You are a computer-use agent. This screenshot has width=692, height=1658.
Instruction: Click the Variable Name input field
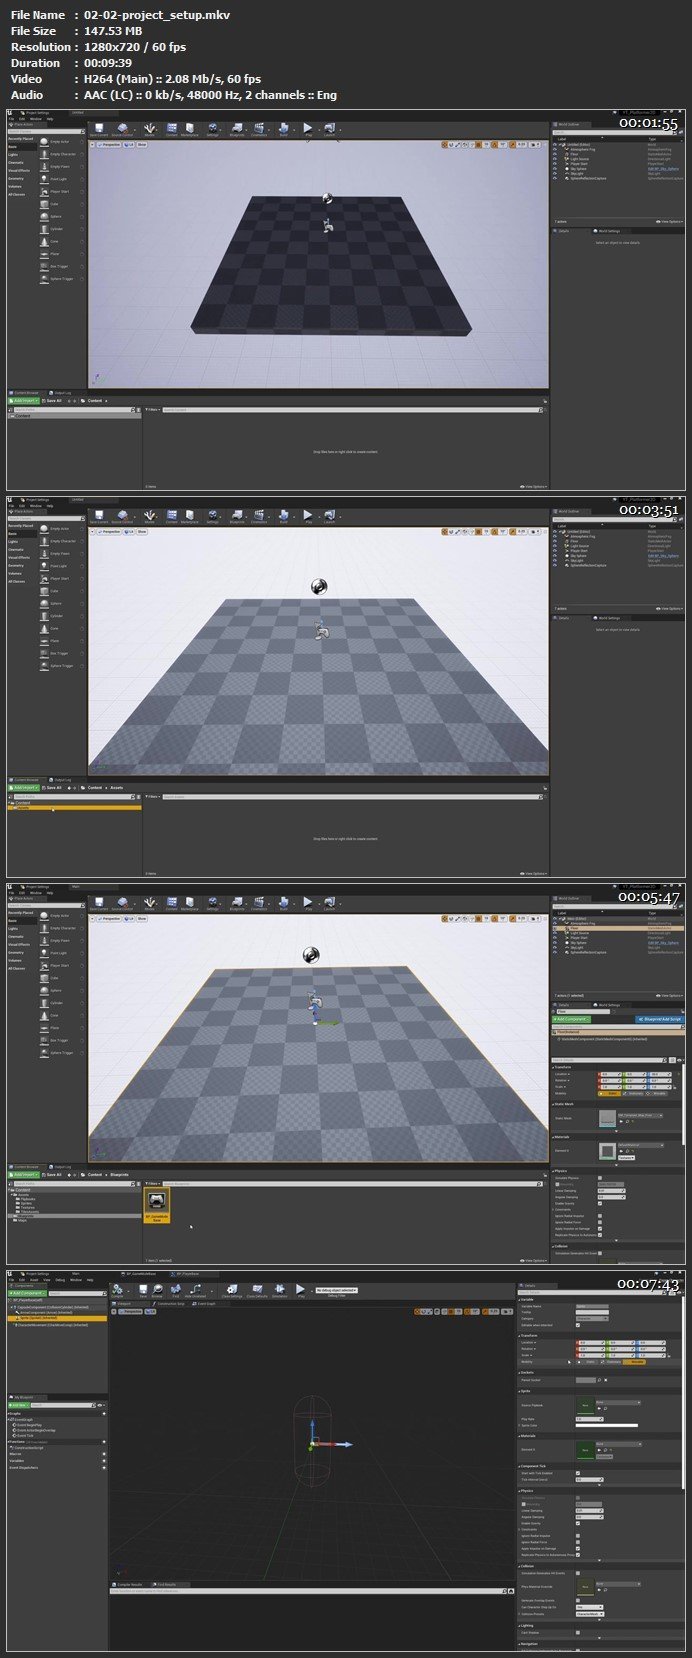[592, 1307]
